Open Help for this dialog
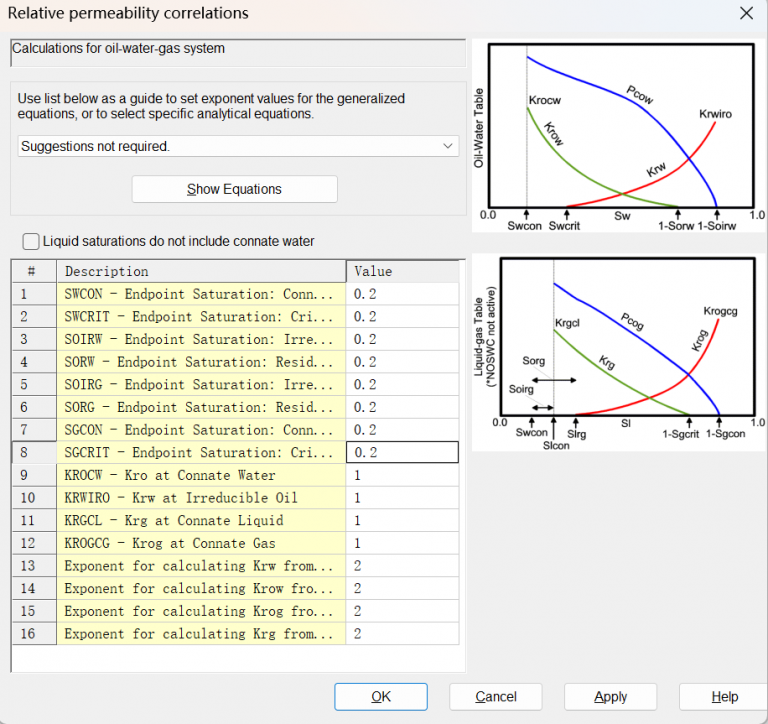The image size is (768, 724). tap(724, 696)
